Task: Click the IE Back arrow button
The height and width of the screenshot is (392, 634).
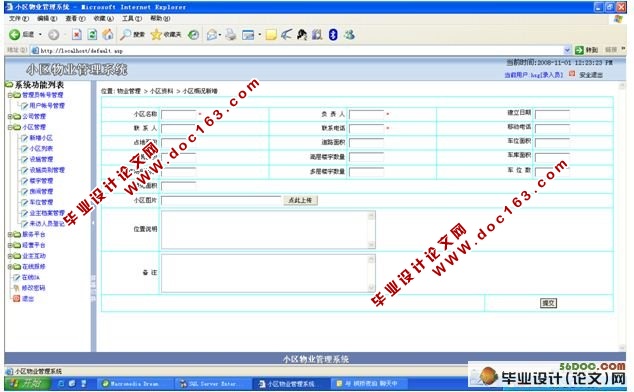Action: 15,35
